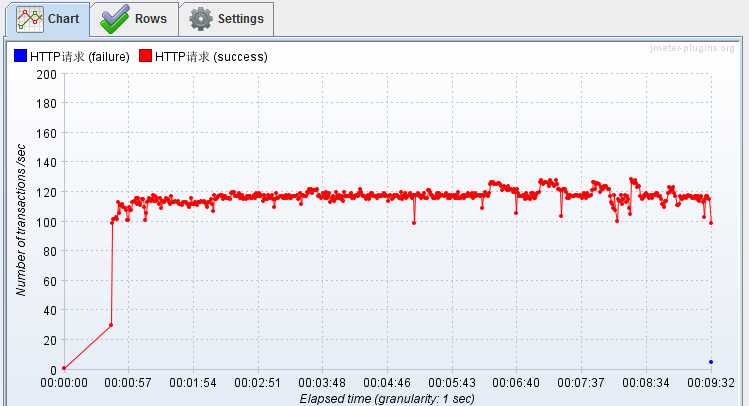Click the Y-axis value 20
749x406 pixels.
point(50,341)
